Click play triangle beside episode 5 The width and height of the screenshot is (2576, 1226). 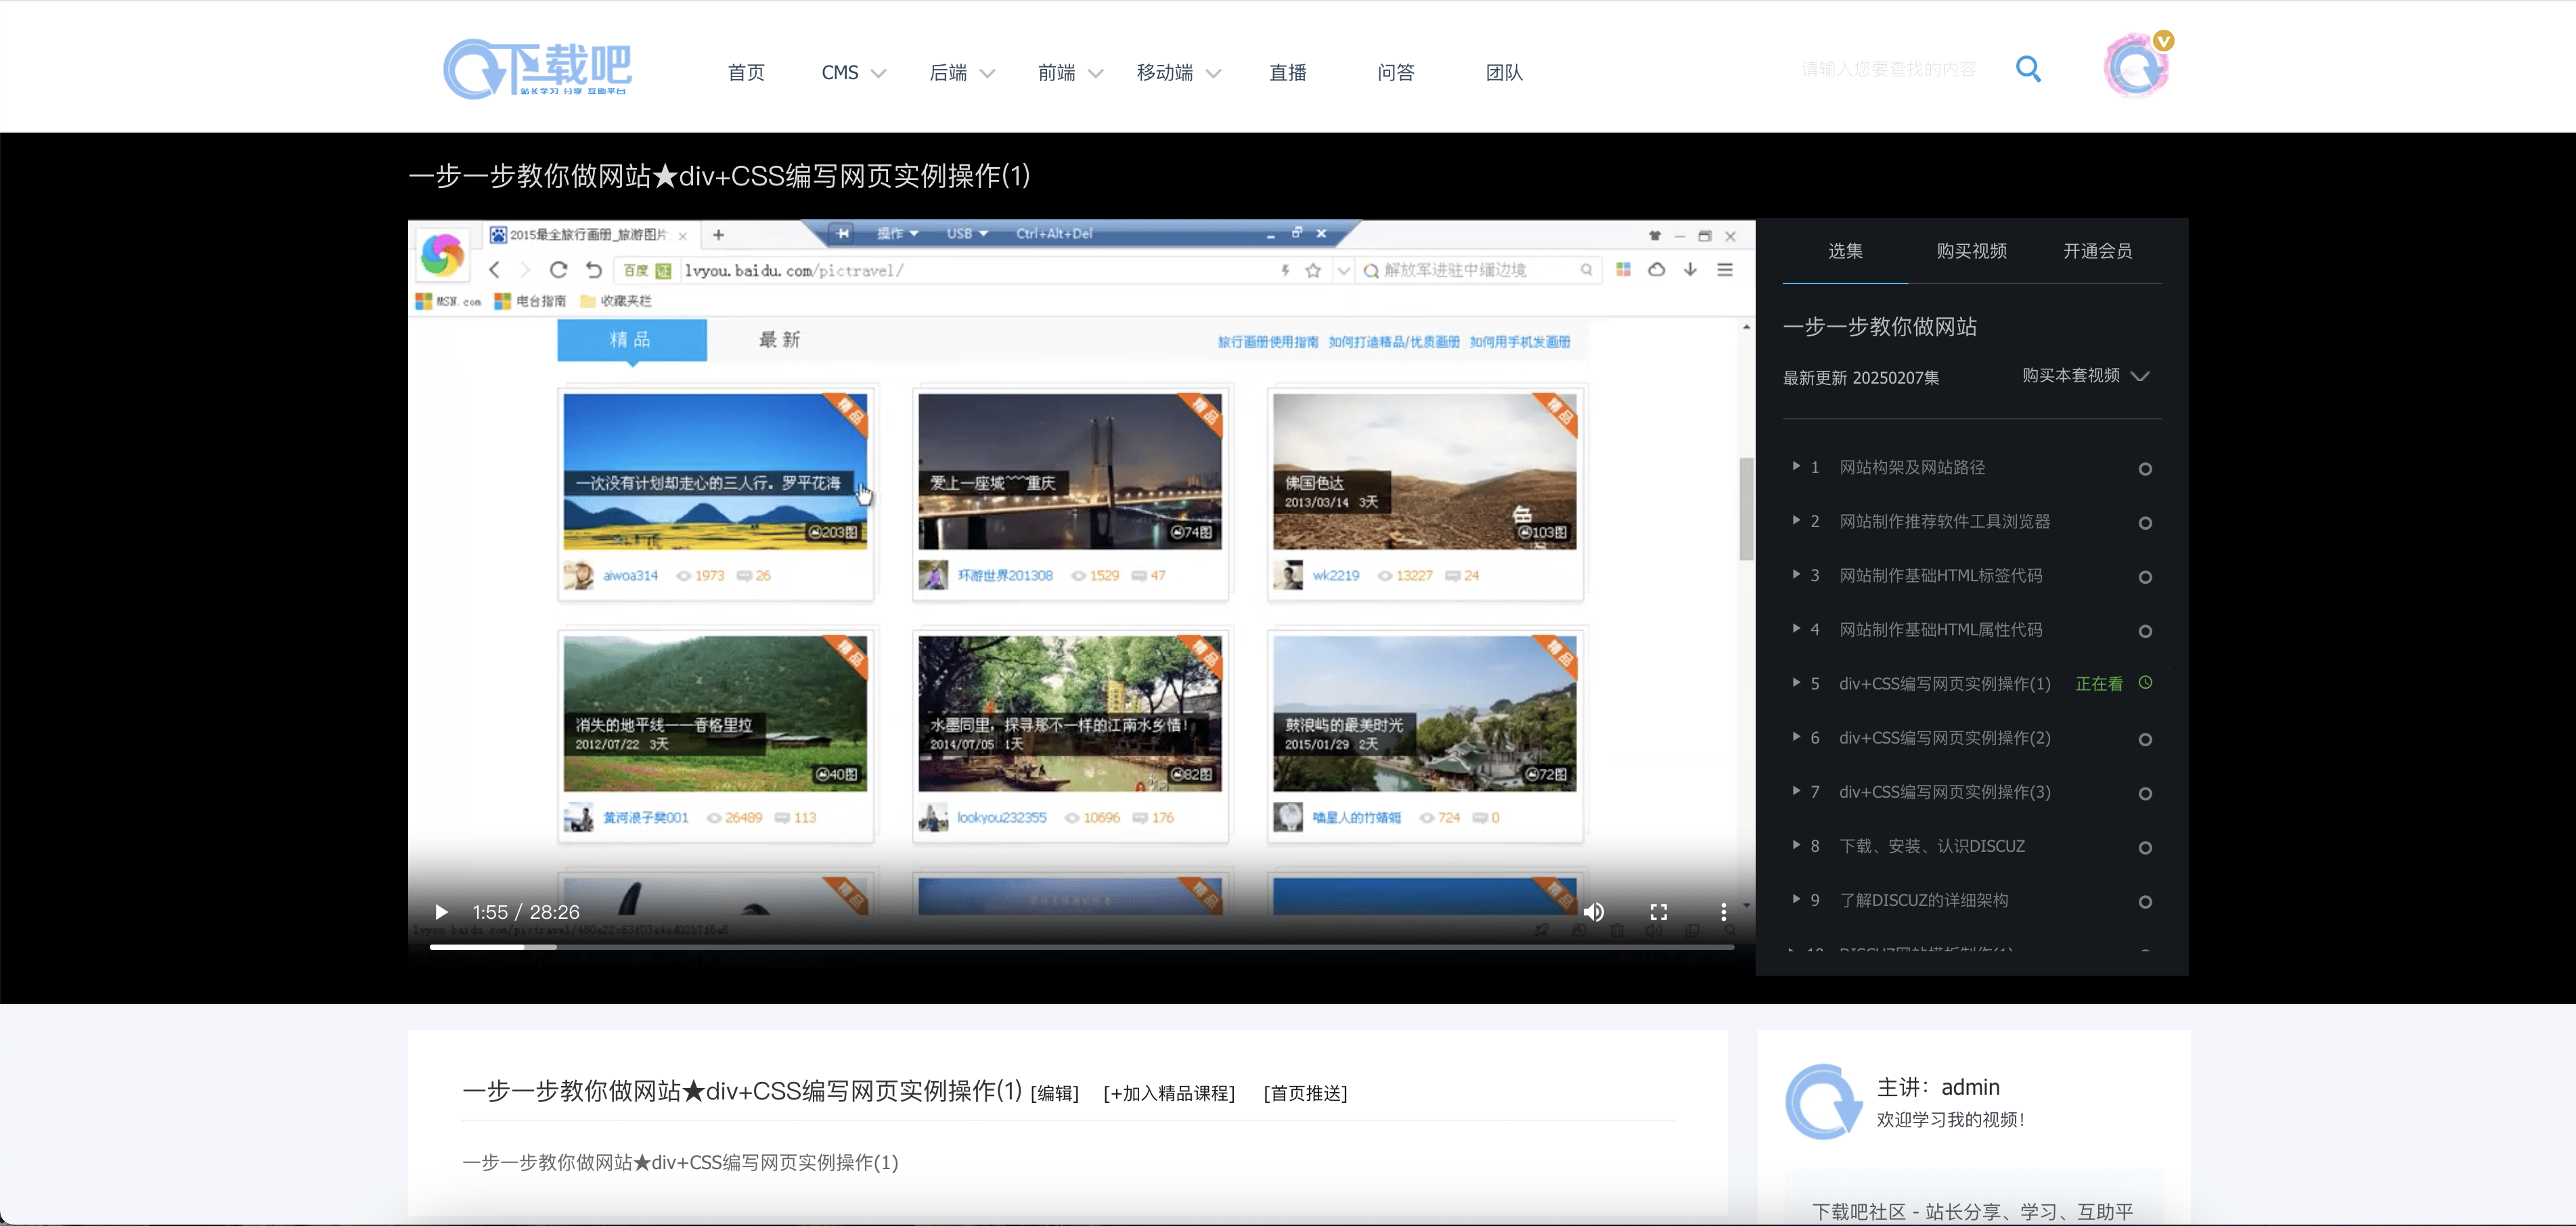(x=1796, y=682)
